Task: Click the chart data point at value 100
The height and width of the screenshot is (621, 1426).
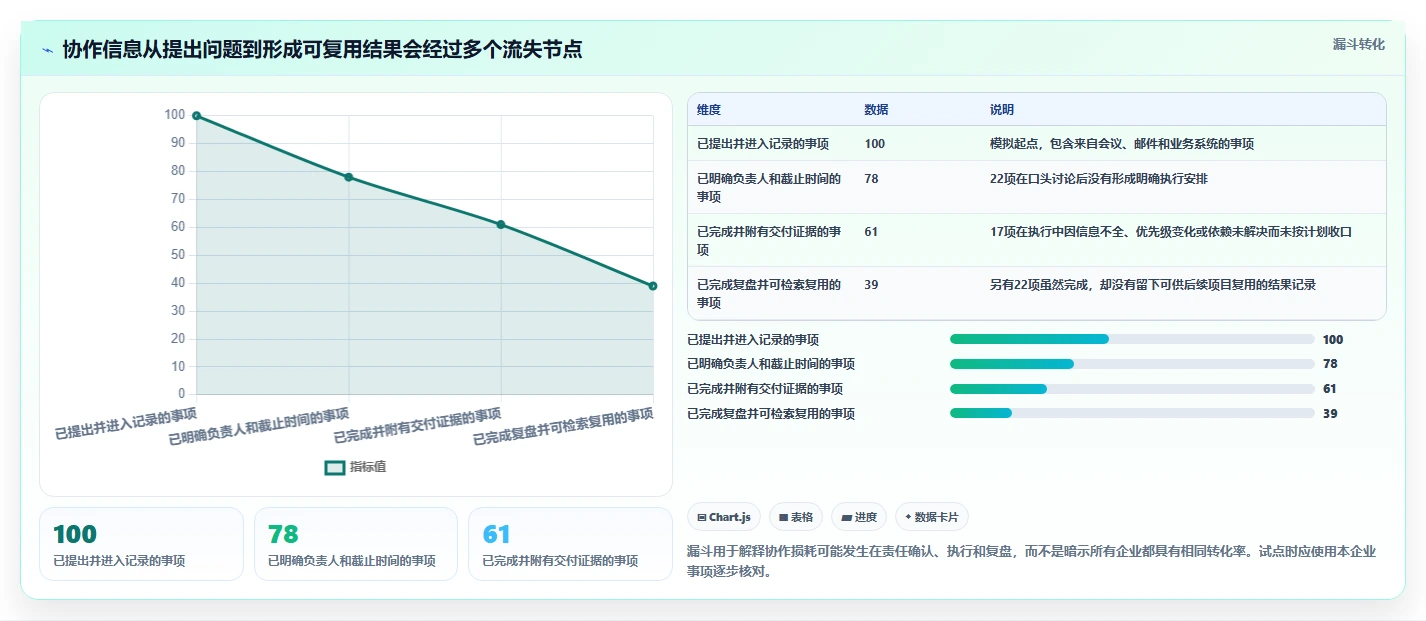Action: point(196,116)
